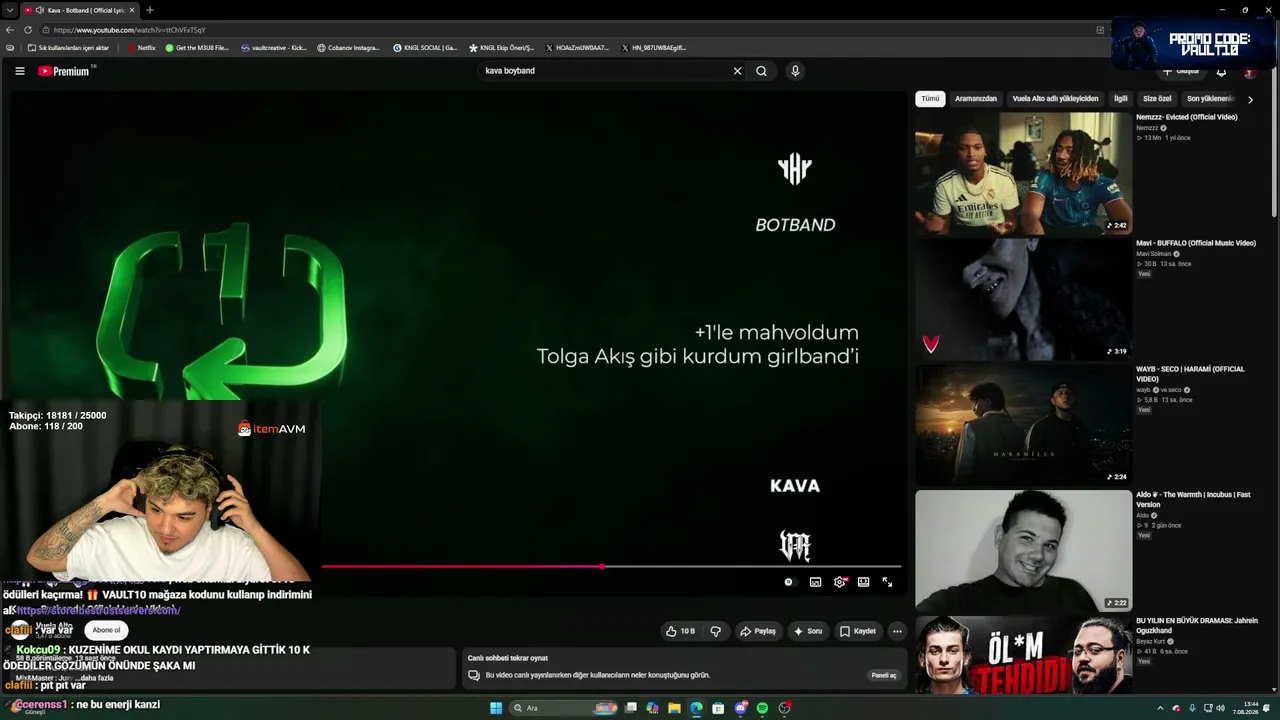Screen dimensions: 1280x720
Task: Open File Explorer from the taskbar
Action: click(674, 708)
